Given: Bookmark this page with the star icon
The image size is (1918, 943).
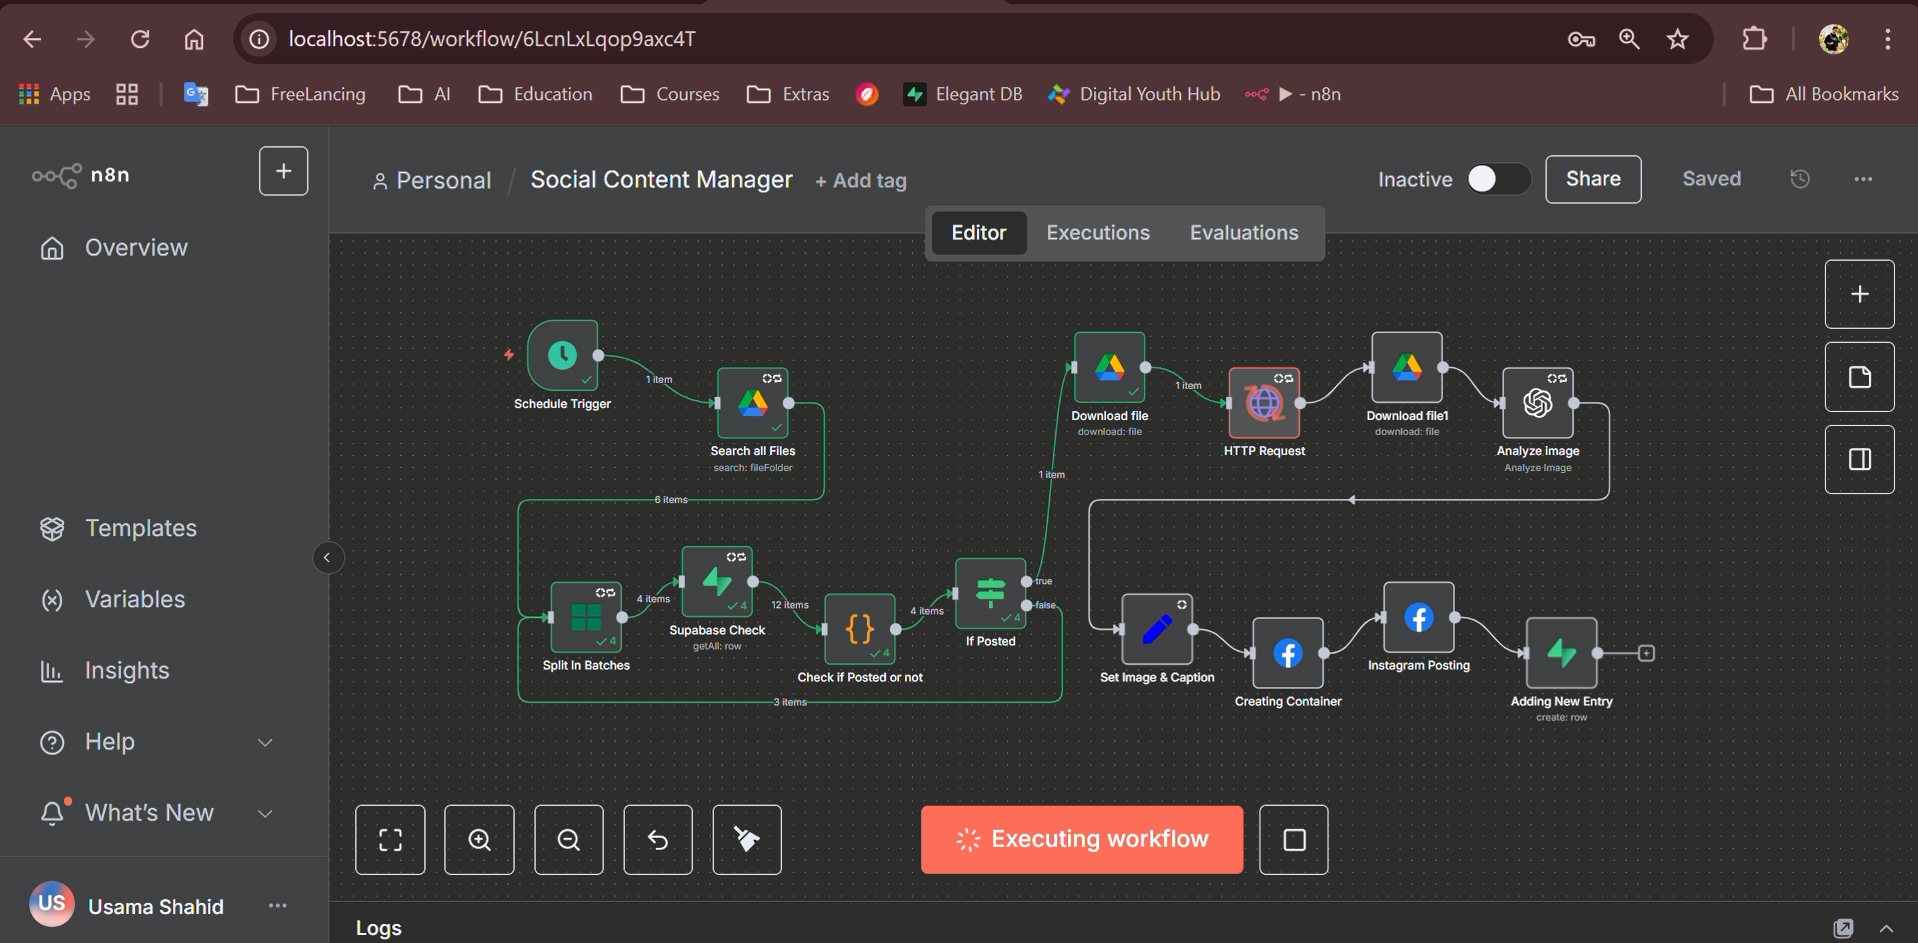Looking at the screenshot, I should pyautogui.click(x=1677, y=39).
